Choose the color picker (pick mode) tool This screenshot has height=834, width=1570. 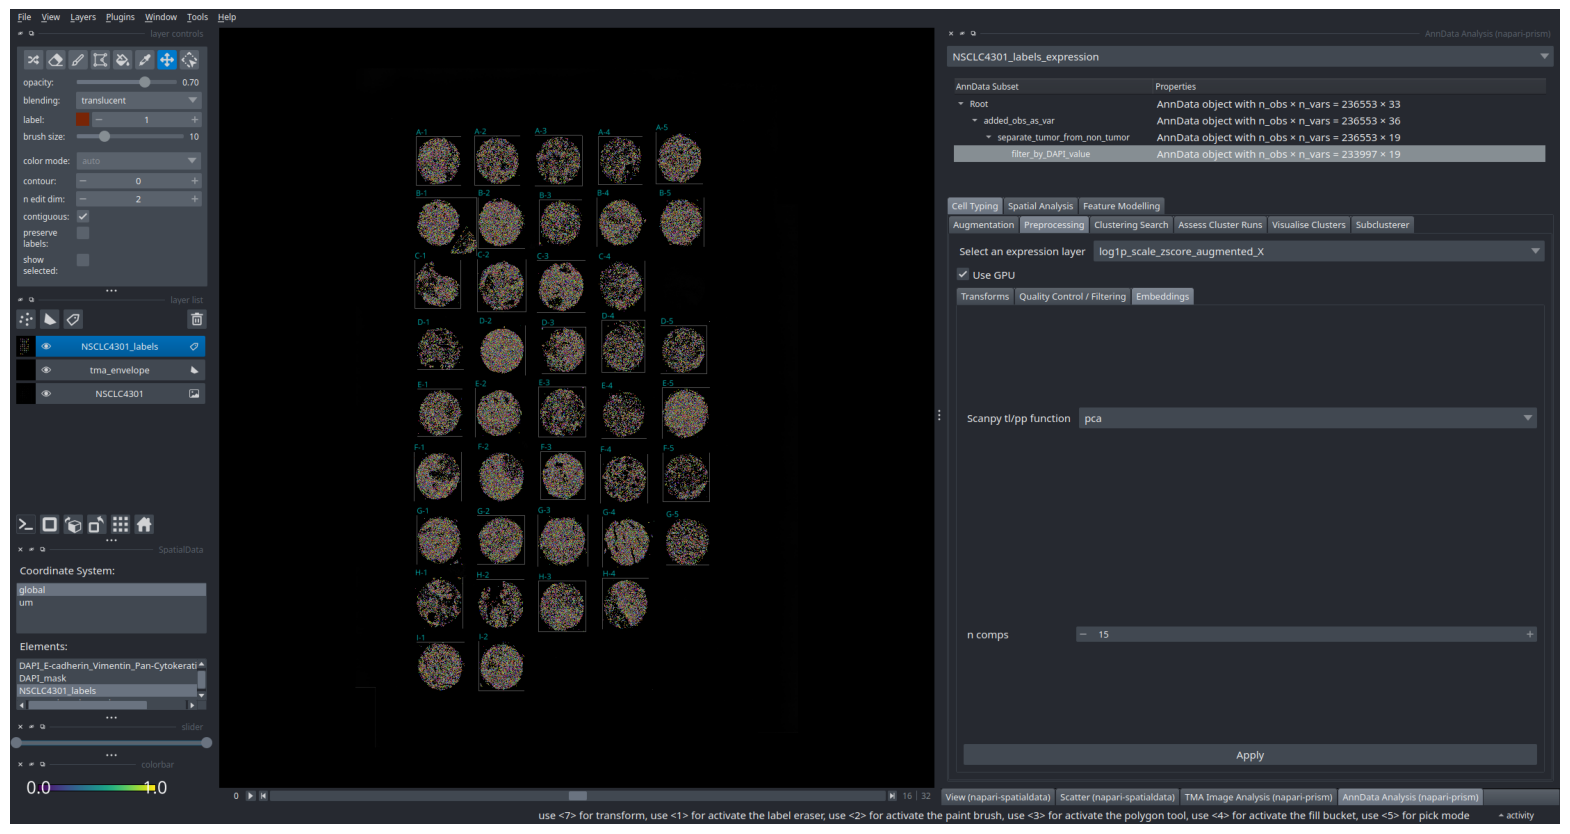tap(145, 60)
